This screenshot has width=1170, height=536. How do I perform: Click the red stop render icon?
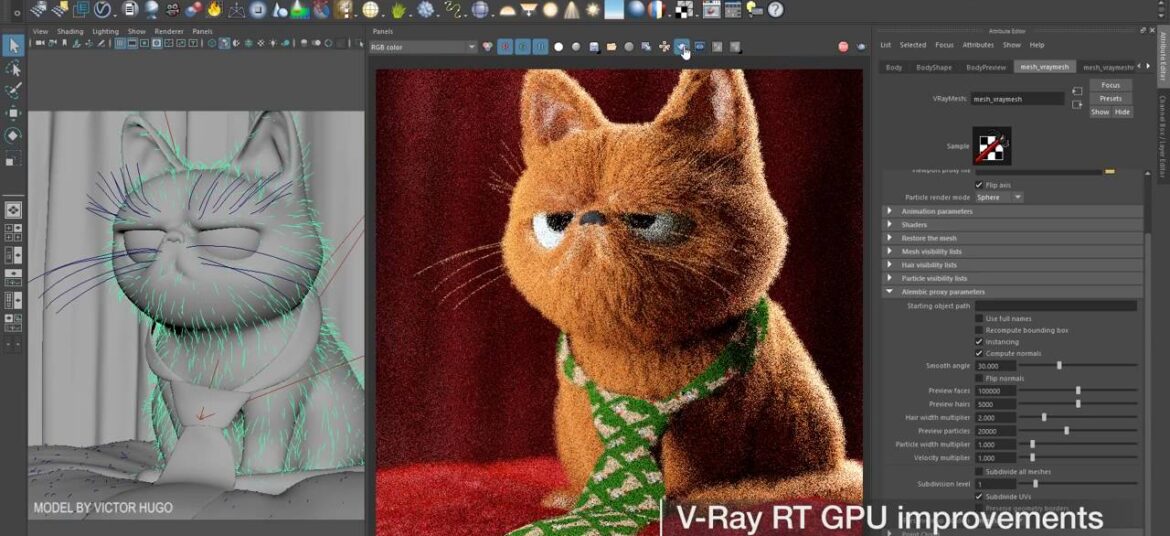tap(843, 46)
